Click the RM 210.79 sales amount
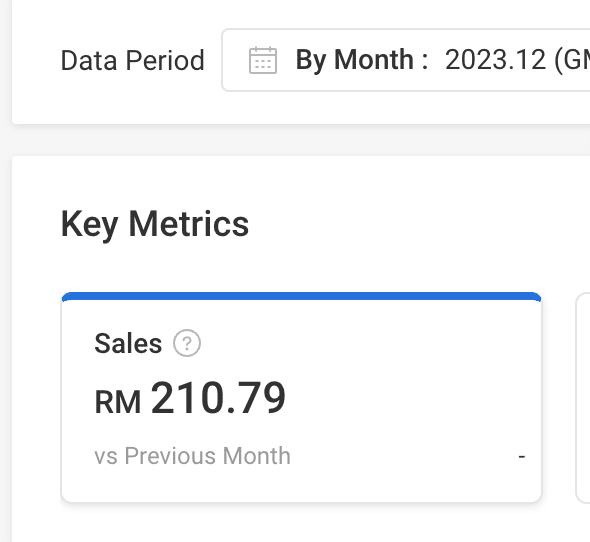Screen dimensions: 590x542 tap(190, 398)
